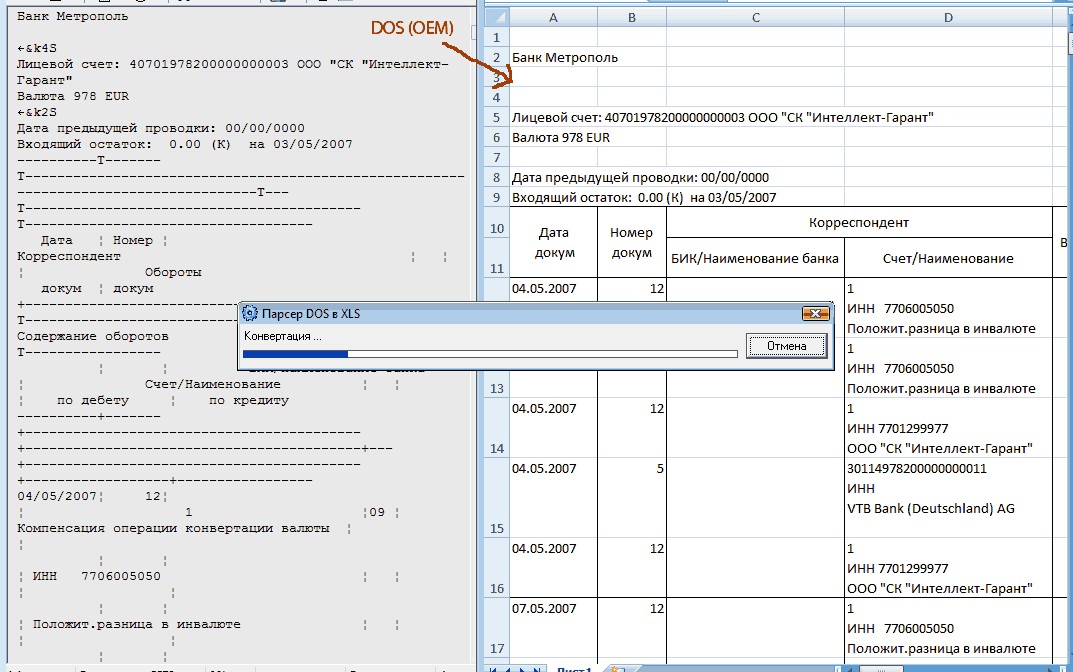The height and width of the screenshot is (672, 1073).
Task: Select row 2 header
Action: [497, 57]
